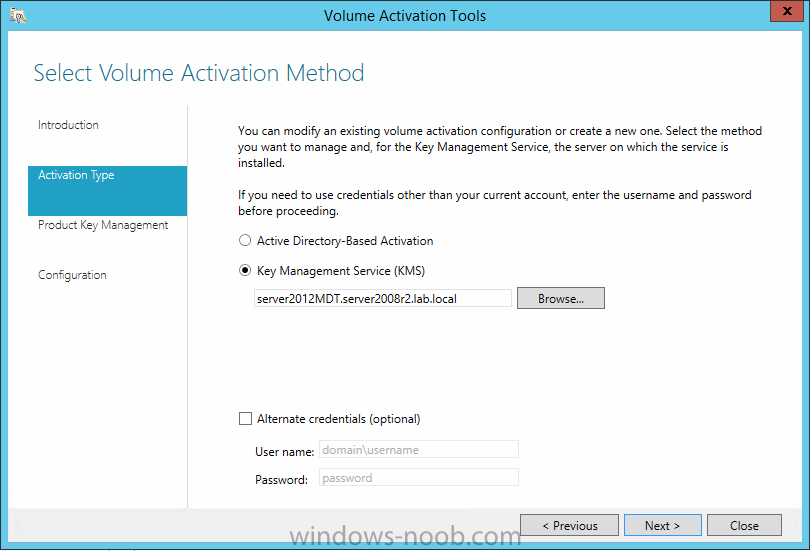Viewport: 810px width, 551px height.
Task: Click the Password field
Action: 419,477
